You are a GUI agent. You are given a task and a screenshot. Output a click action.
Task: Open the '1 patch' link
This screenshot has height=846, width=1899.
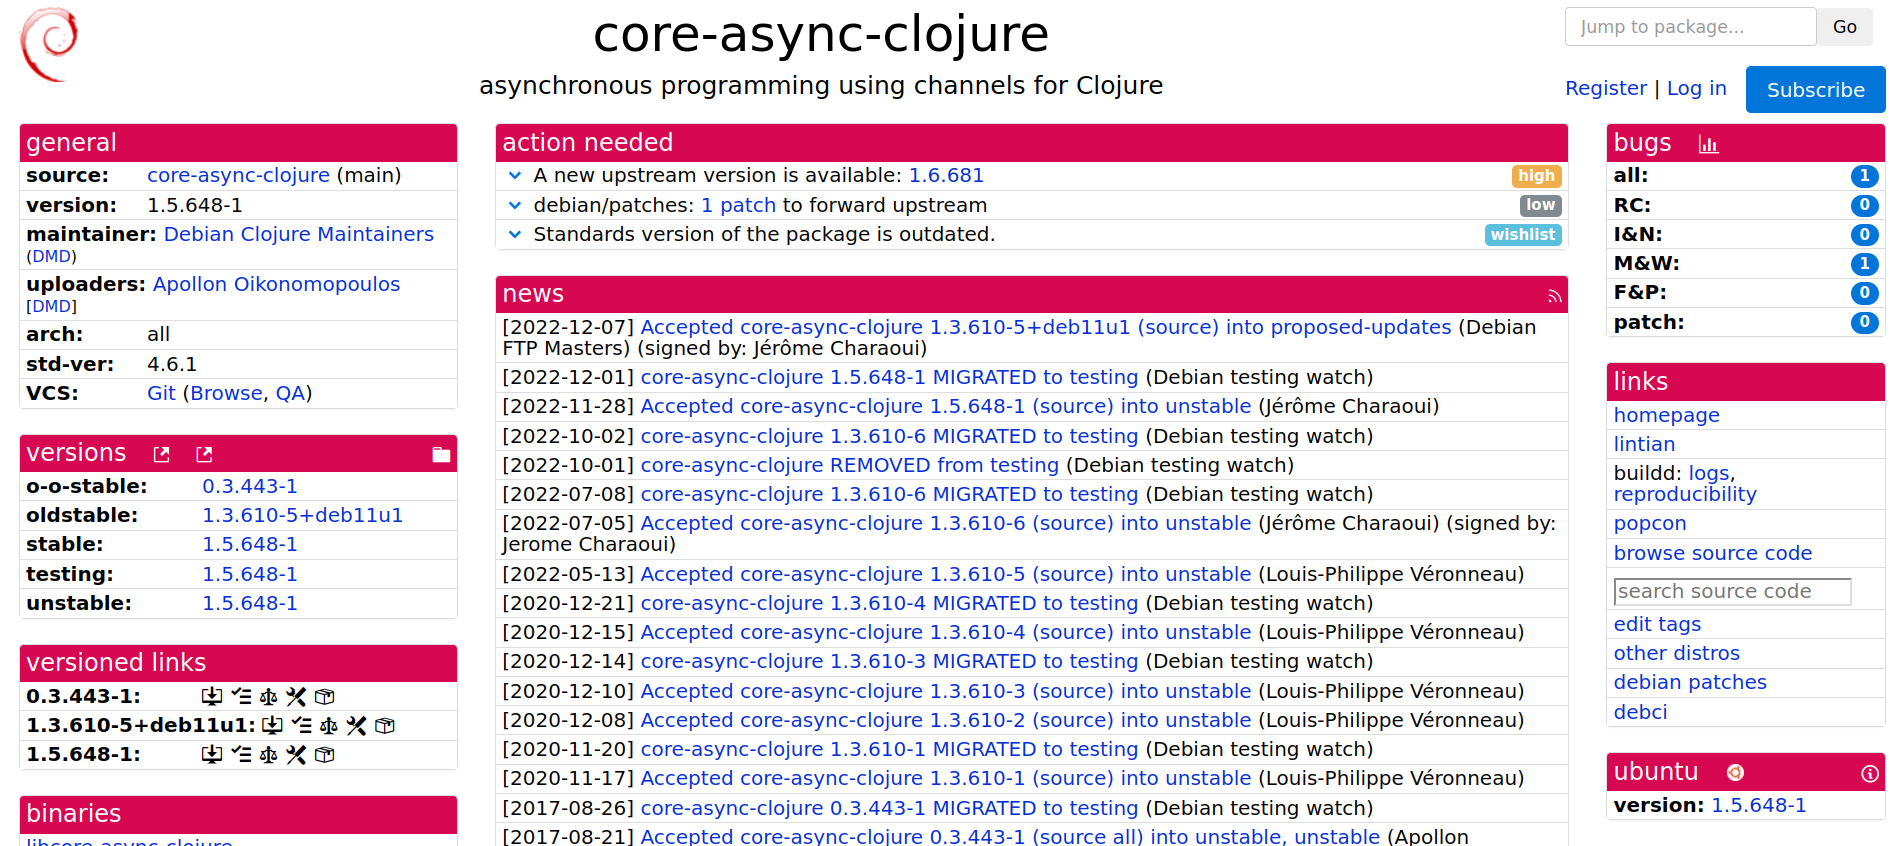point(738,206)
